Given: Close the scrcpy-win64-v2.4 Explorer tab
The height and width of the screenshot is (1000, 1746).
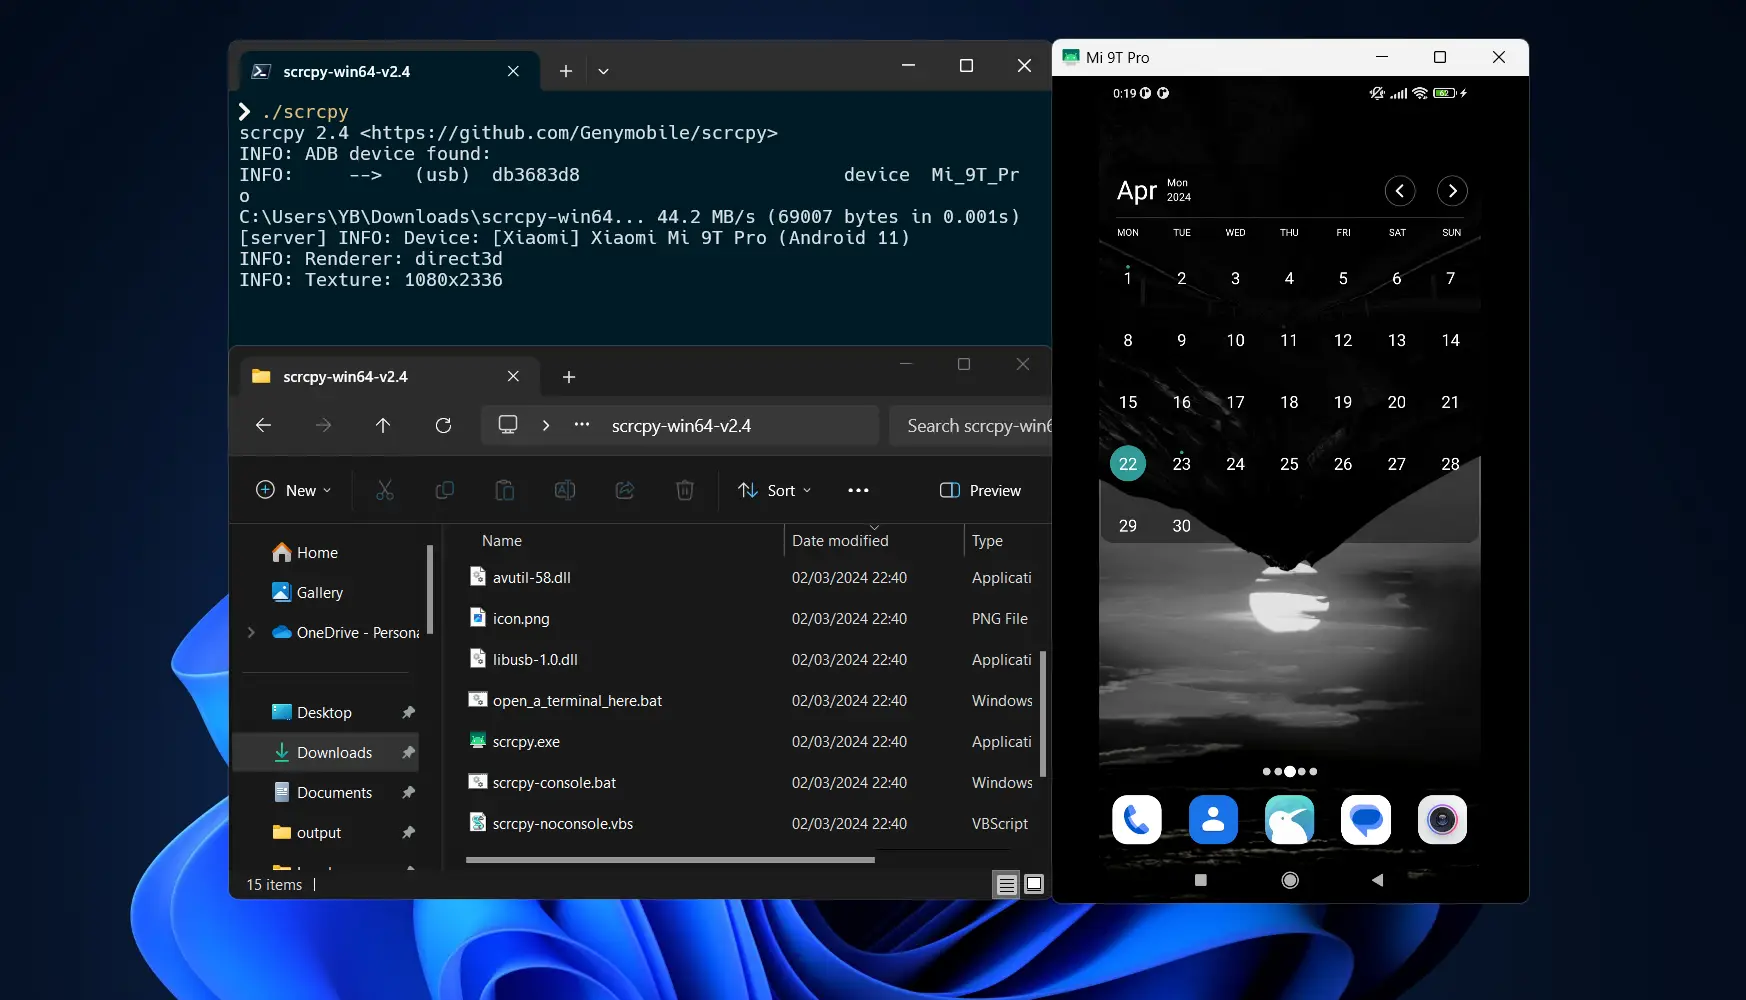Looking at the screenshot, I should [513, 377].
